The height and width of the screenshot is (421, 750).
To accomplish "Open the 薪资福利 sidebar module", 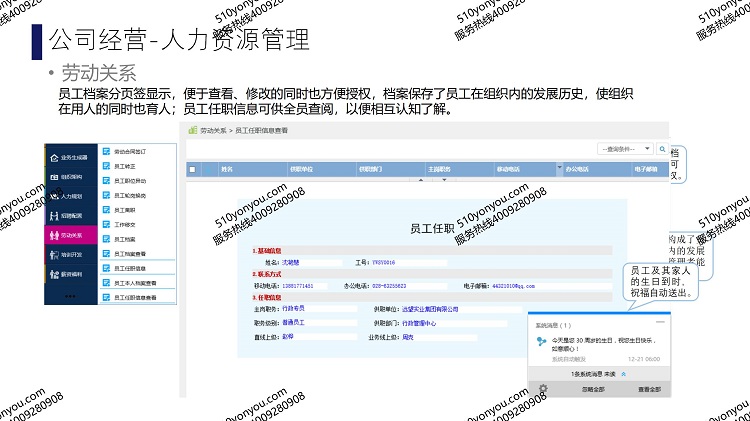I will point(72,273).
